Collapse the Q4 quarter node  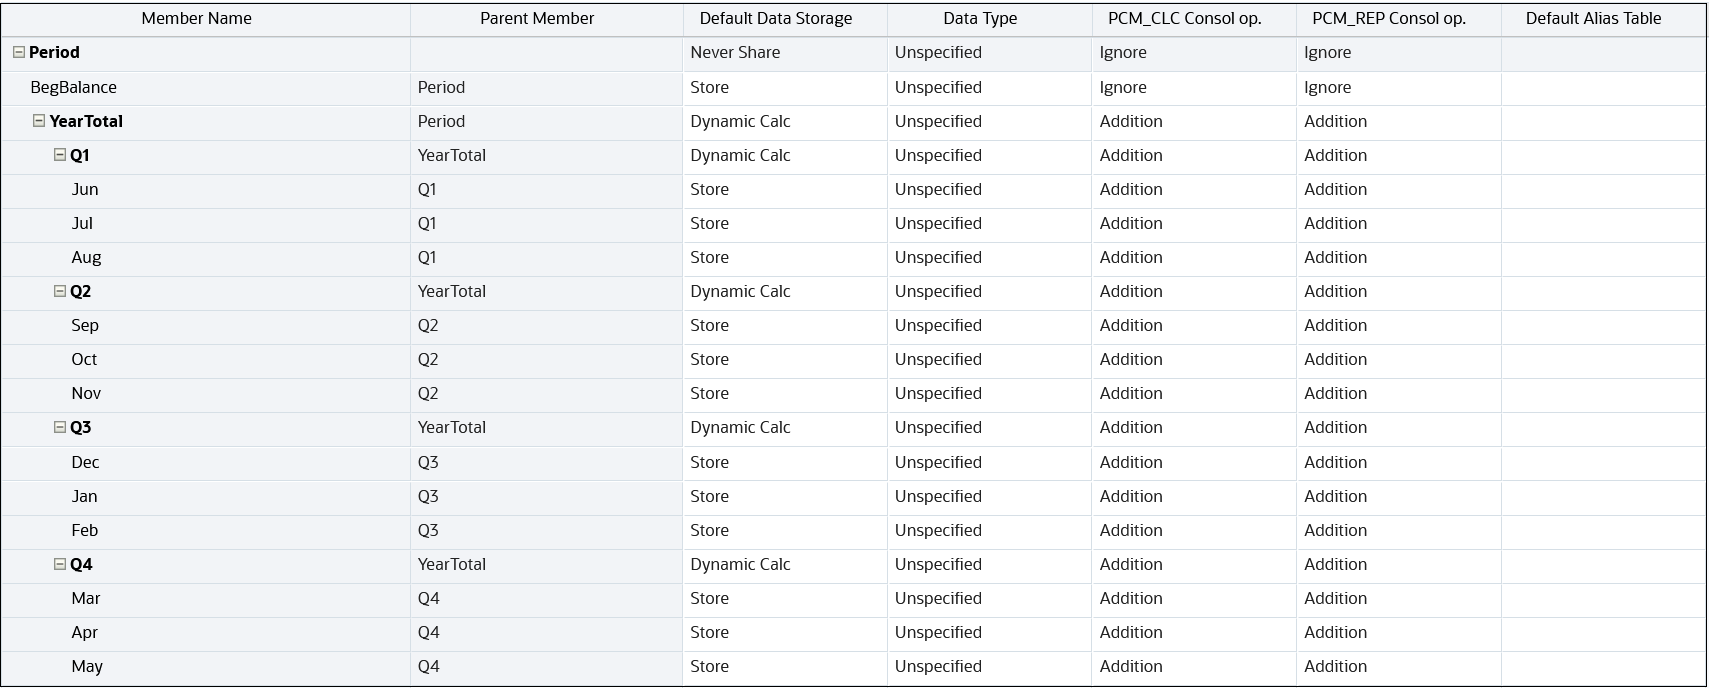pyautogui.click(x=59, y=564)
